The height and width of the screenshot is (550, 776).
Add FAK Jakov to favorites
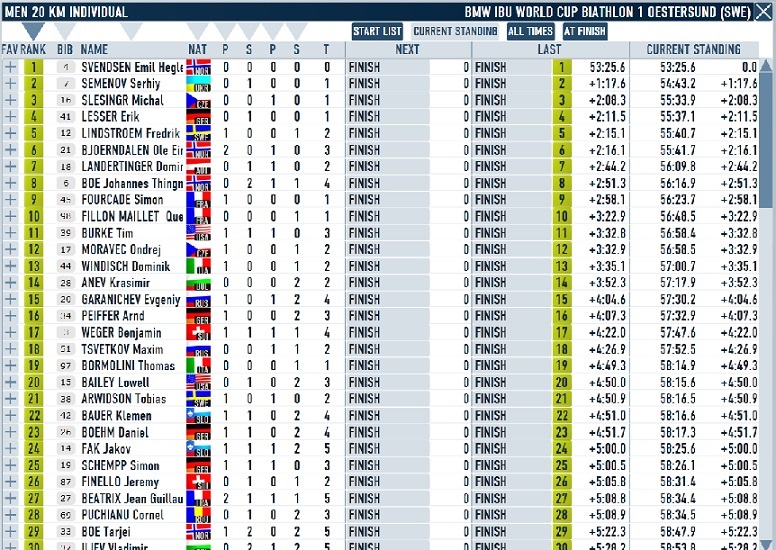coord(10,449)
